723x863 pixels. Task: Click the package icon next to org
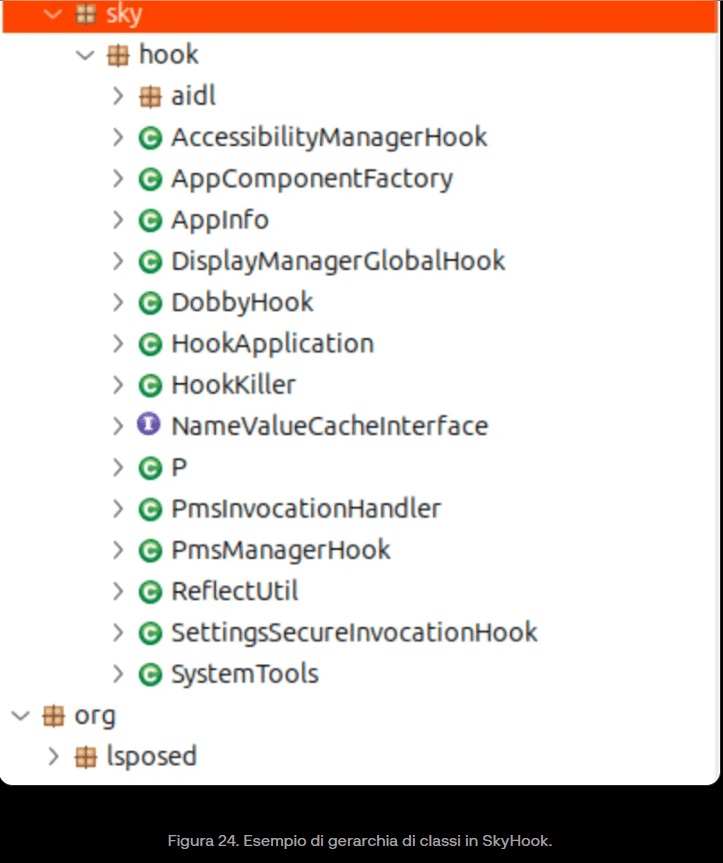(x=53, y=716)
